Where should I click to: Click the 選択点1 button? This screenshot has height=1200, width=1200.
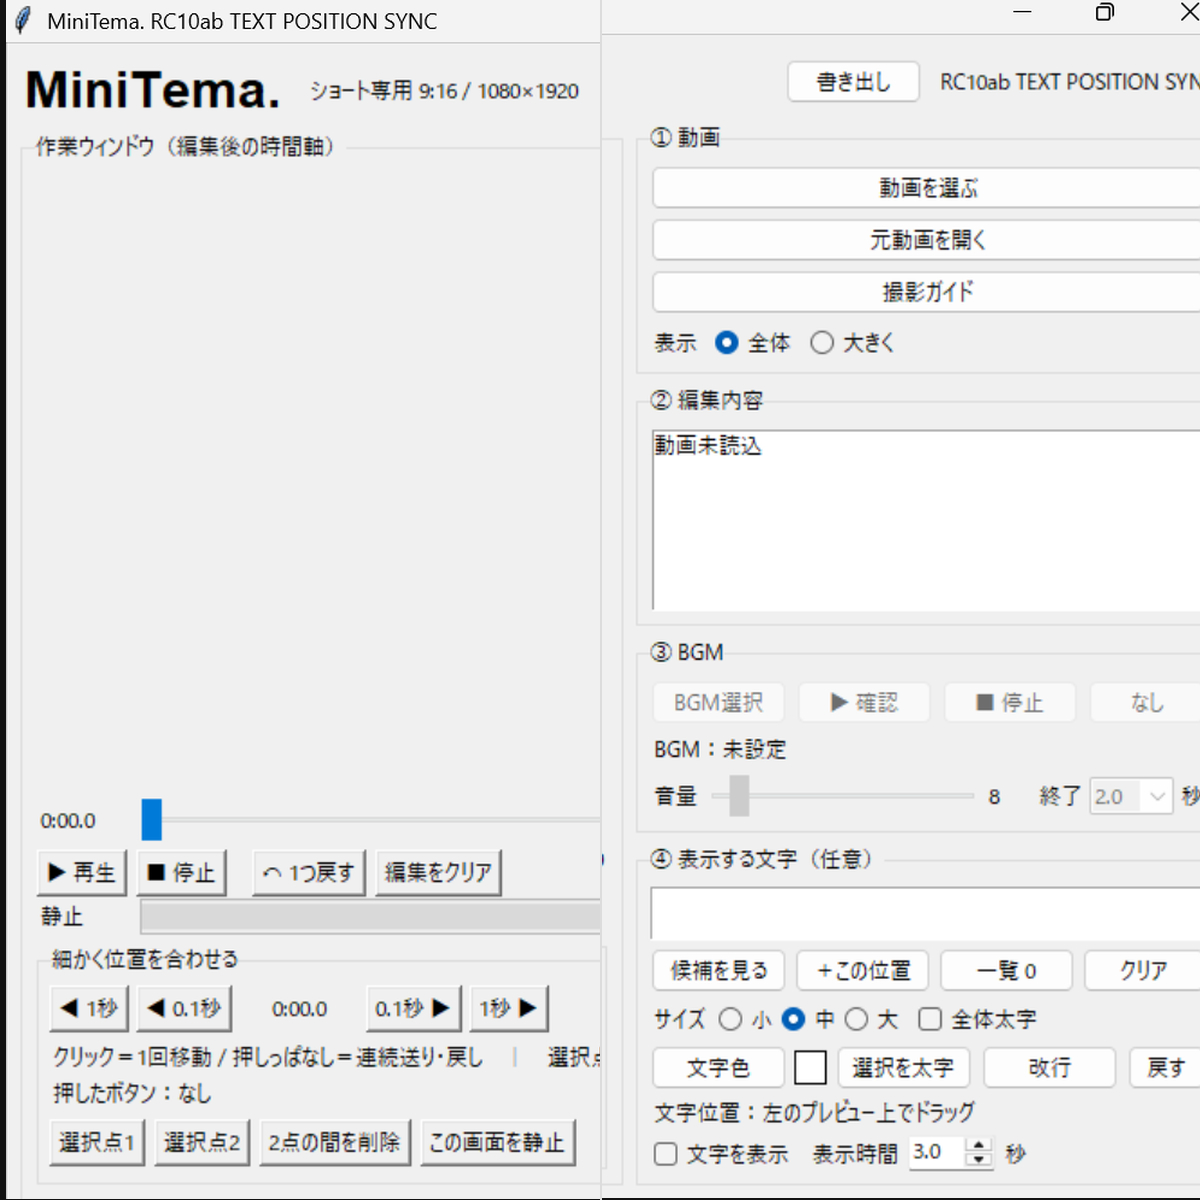pyautogui.click(x=97, y=1143)
